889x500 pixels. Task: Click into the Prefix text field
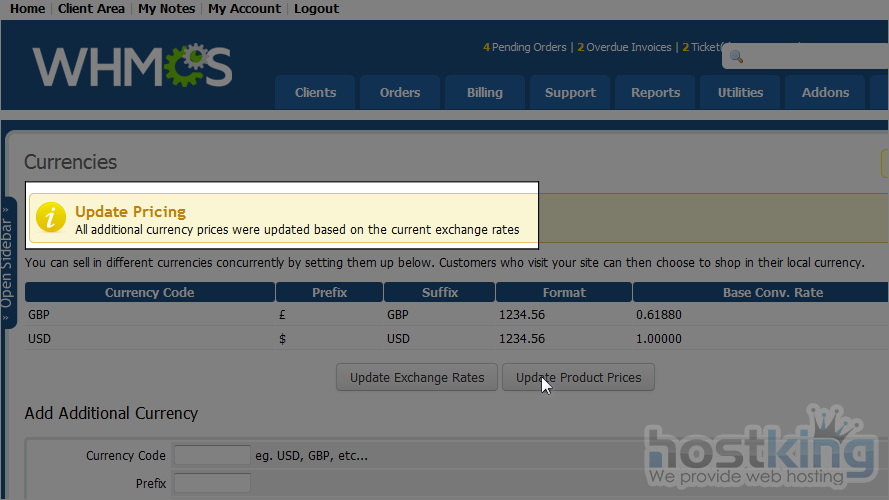pos(211,484)
